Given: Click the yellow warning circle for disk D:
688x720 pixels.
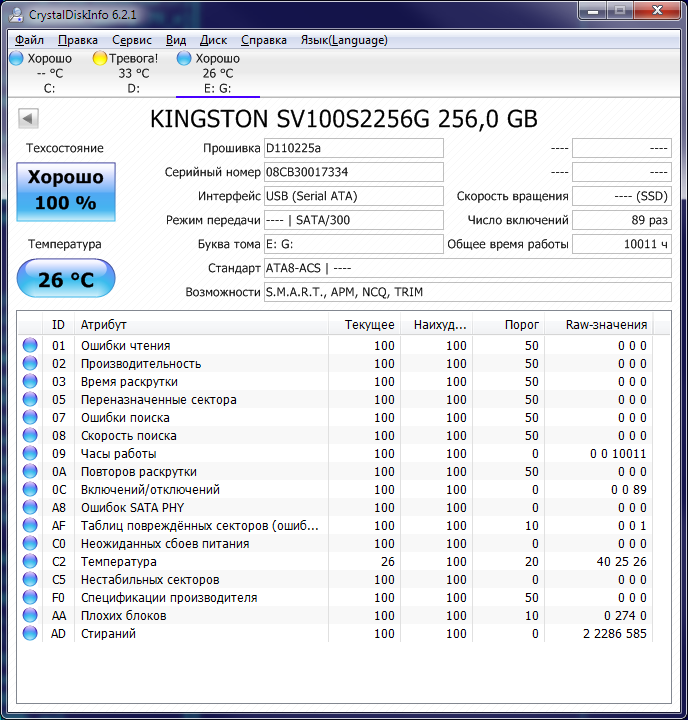Looking at the screenshot, I should (x=100, y=58).
